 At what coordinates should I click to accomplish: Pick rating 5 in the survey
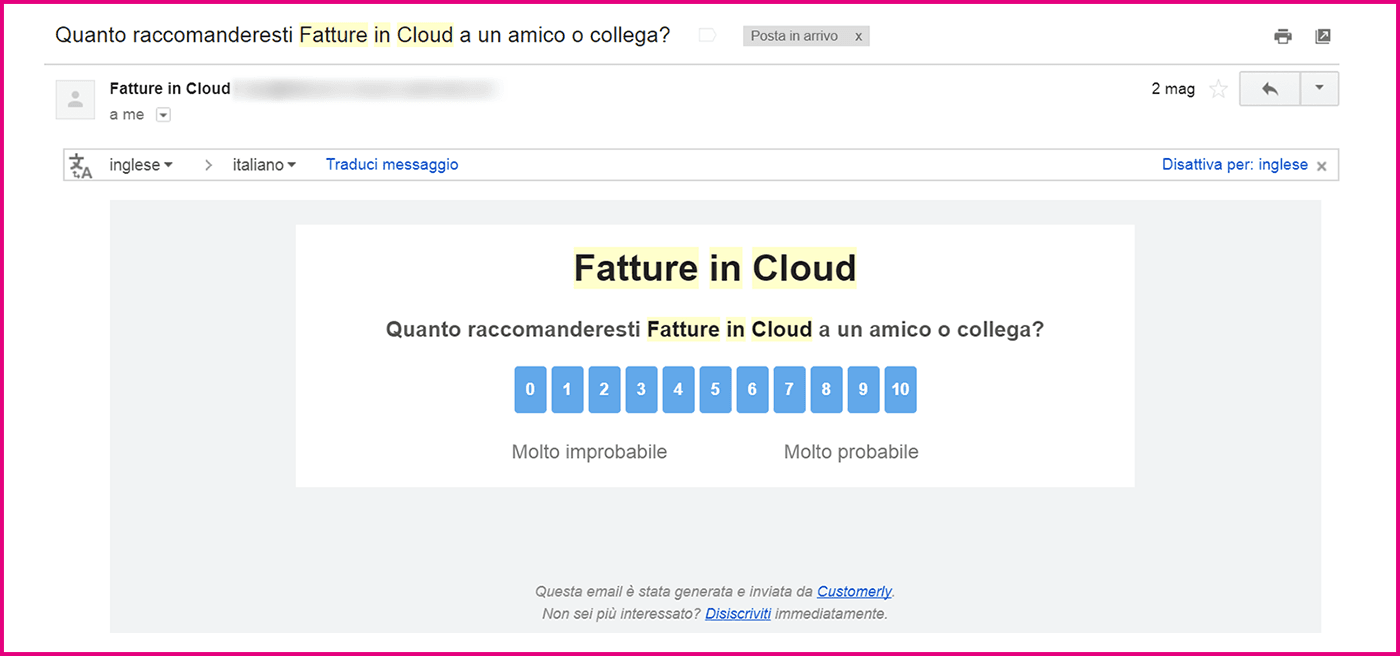pyautogui.click(x=715, y=389)
